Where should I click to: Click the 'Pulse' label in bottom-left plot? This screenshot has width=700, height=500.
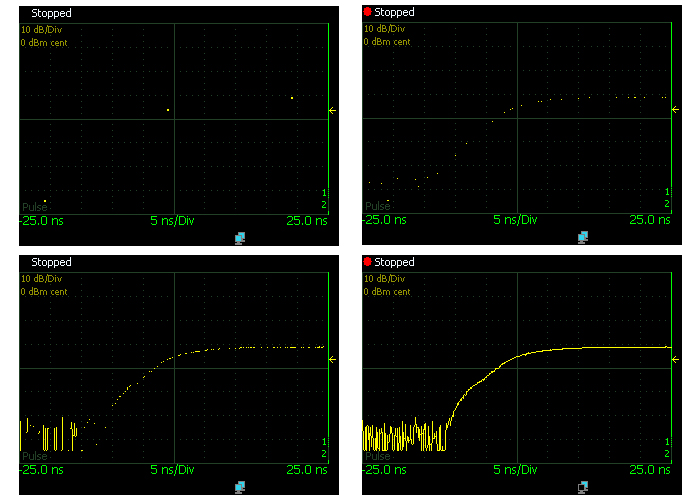pos(34,456)
